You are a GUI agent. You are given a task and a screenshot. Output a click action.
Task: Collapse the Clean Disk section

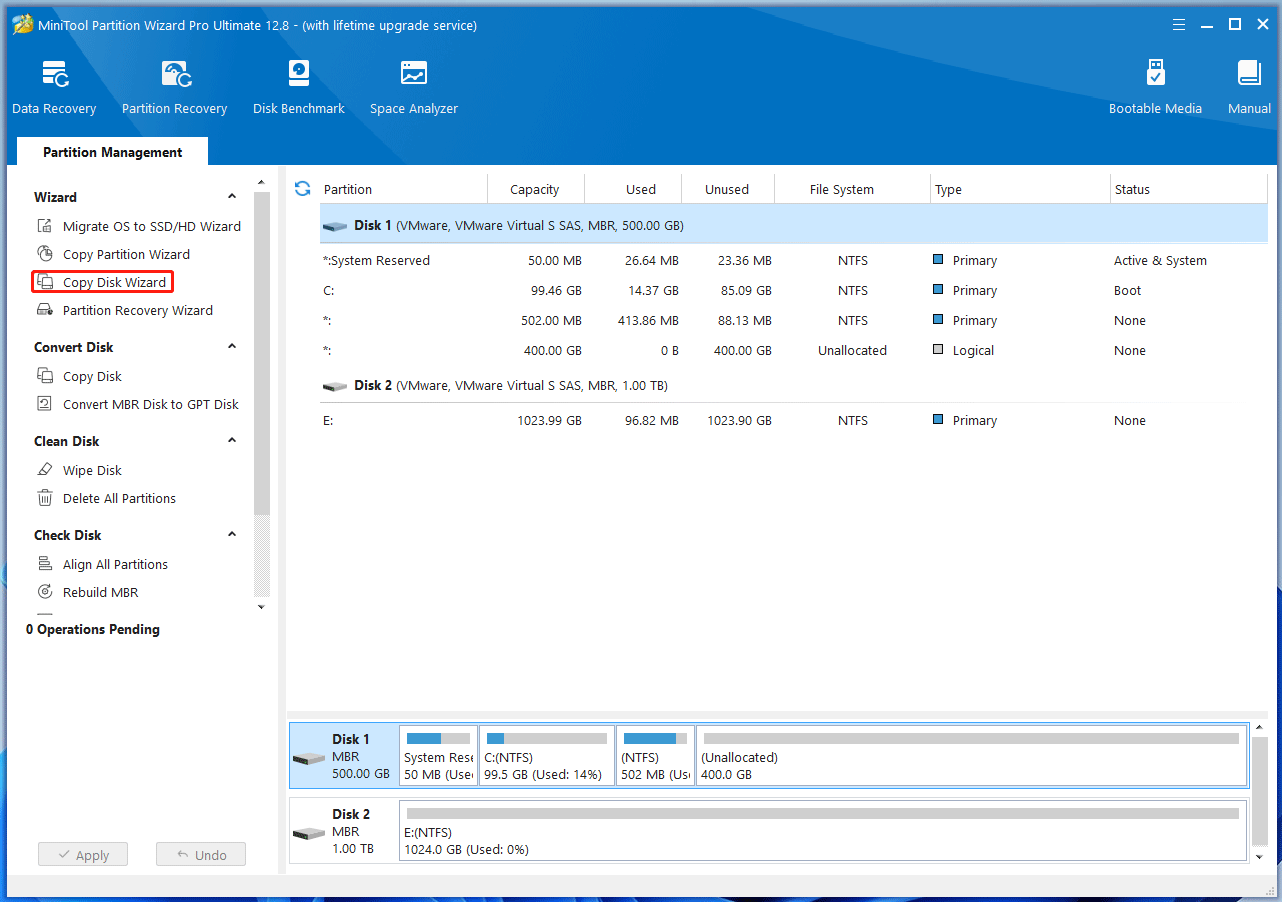(232, 441)
